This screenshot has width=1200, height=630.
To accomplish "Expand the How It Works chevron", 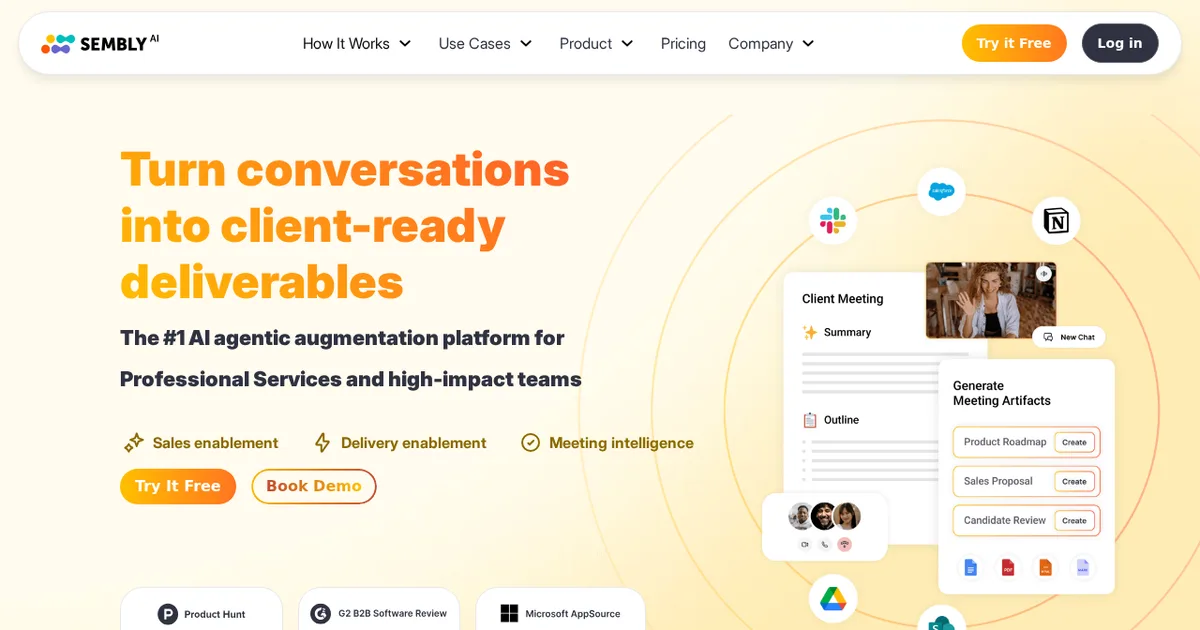I will click(x=405, y=44).
